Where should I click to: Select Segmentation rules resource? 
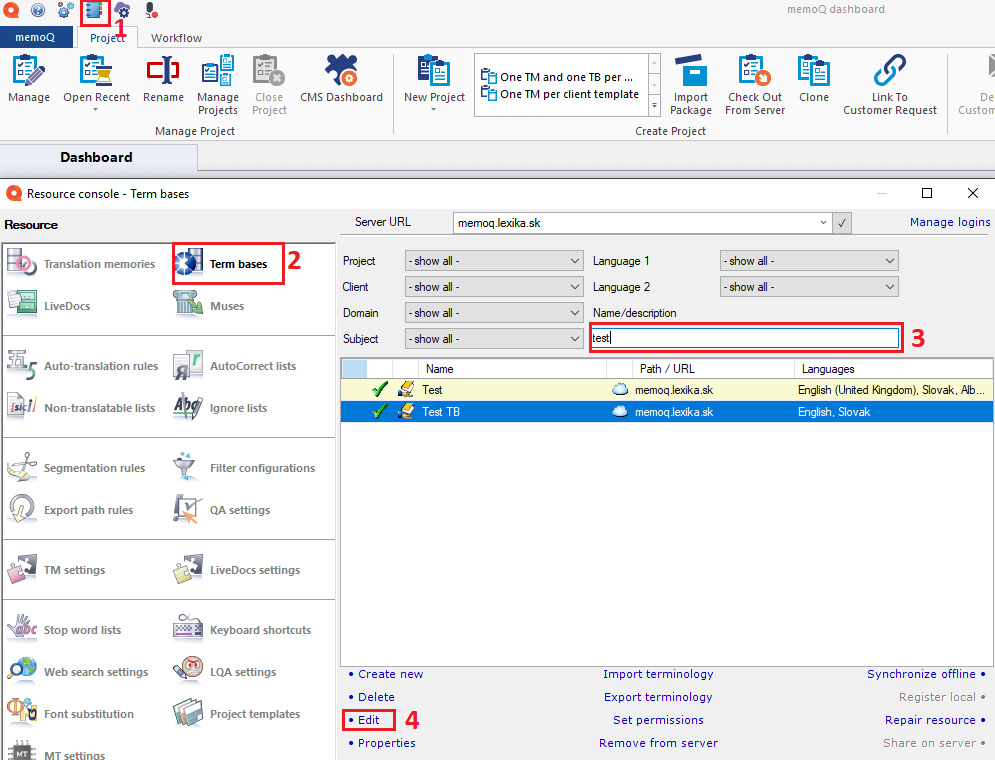[76, 468]
